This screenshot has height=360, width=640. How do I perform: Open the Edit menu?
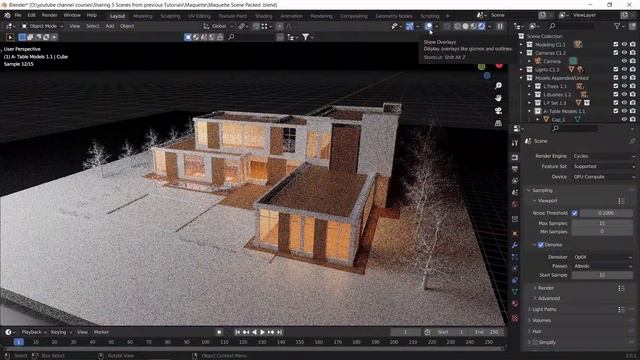[32, 16]
